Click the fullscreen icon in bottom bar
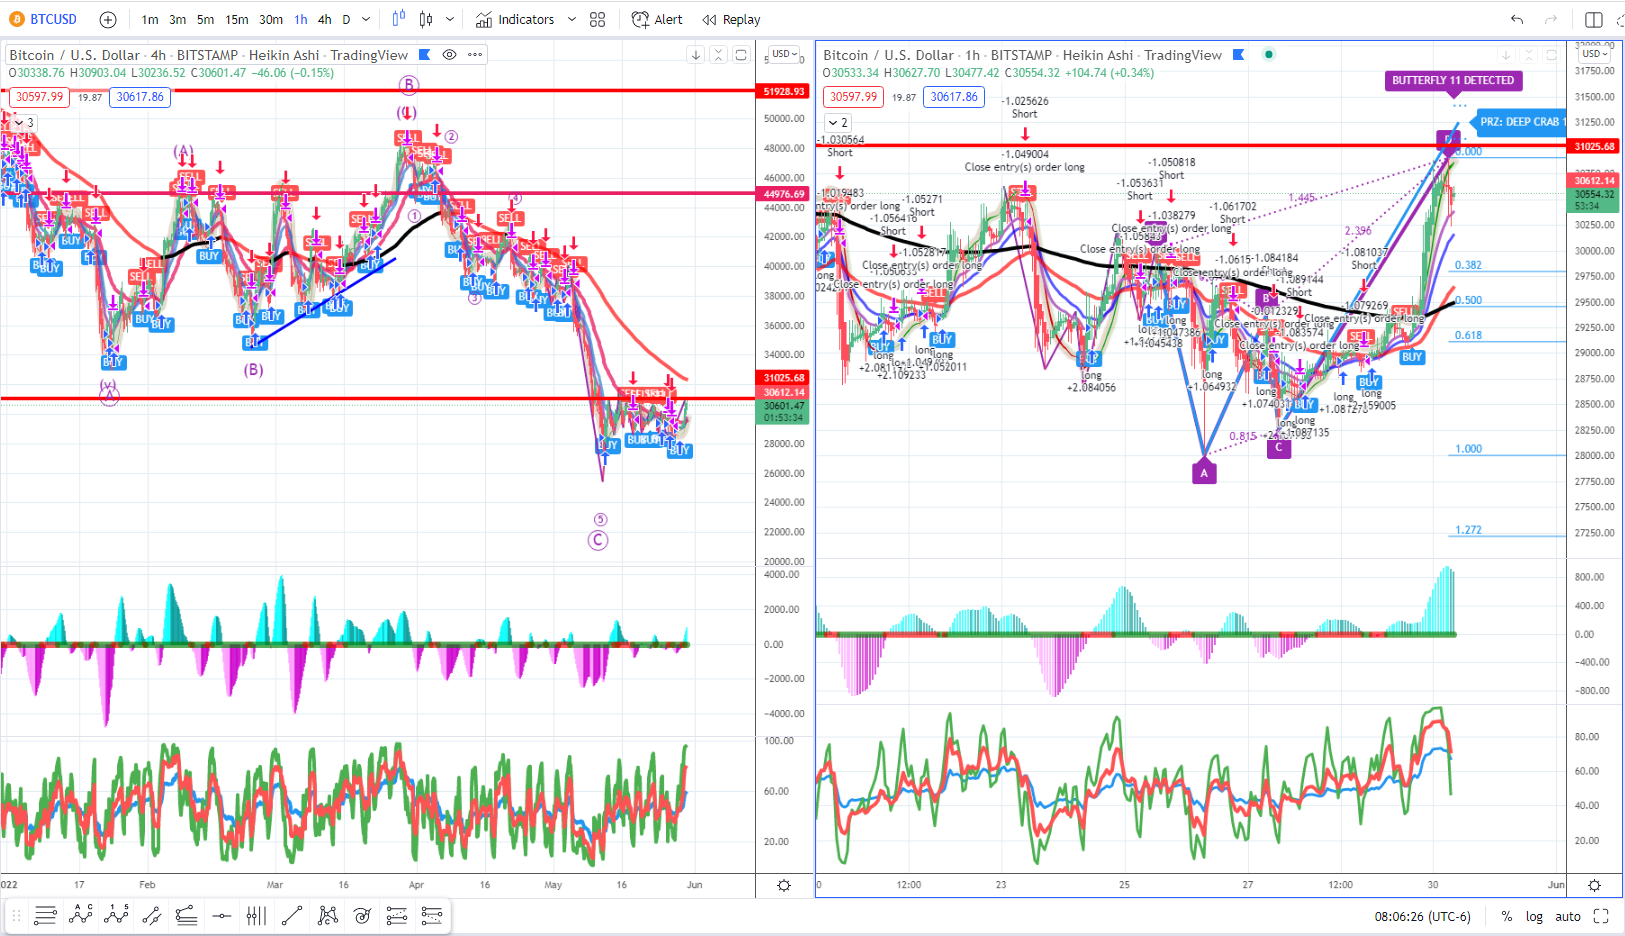Image resolution: width=1625 pixels, height=936 pixels. (1601, 916)
